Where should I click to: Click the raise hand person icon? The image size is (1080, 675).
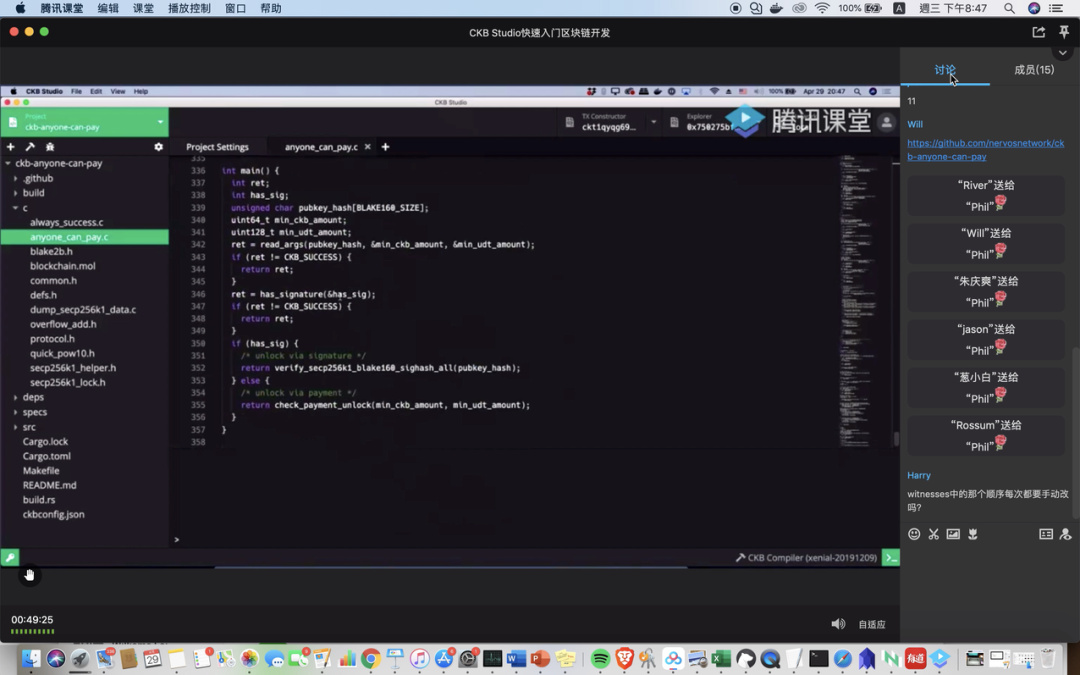(x=1066, y=534)
